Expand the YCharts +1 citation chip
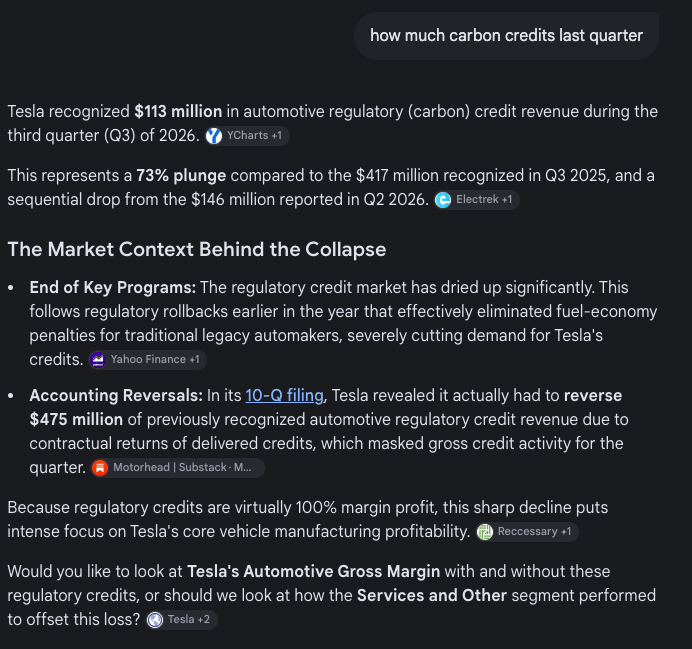Viewport: 692px width, 649px height. pos(247,136)
